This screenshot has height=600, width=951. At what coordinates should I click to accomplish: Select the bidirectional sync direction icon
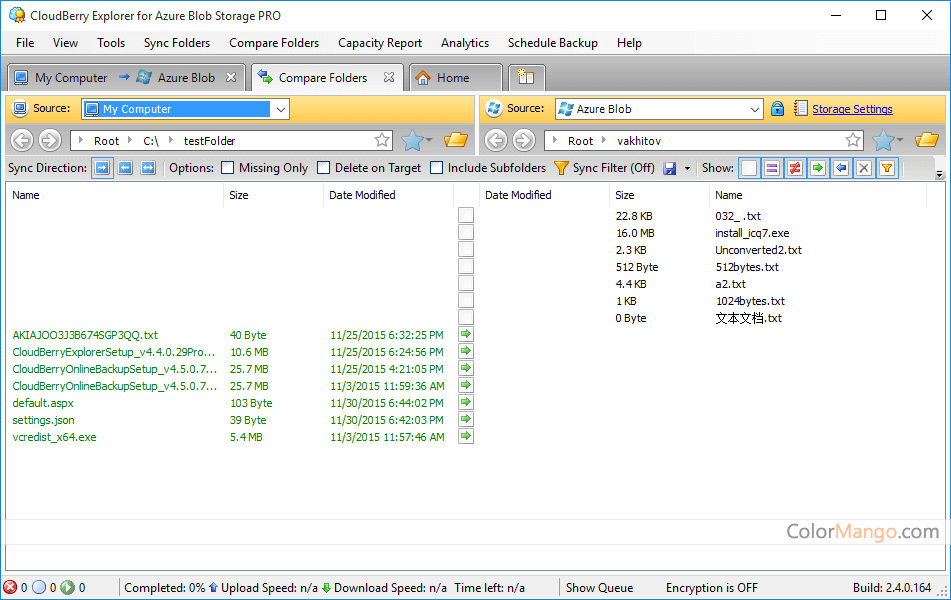click(x=150, y=168)
